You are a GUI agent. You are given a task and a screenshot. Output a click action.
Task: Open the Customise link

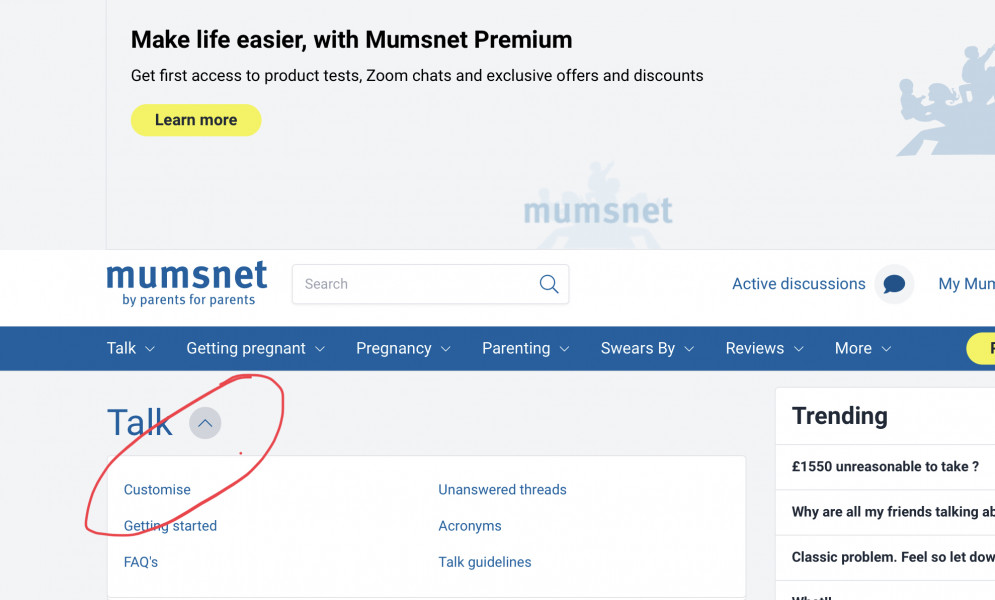tap(157, 490)
